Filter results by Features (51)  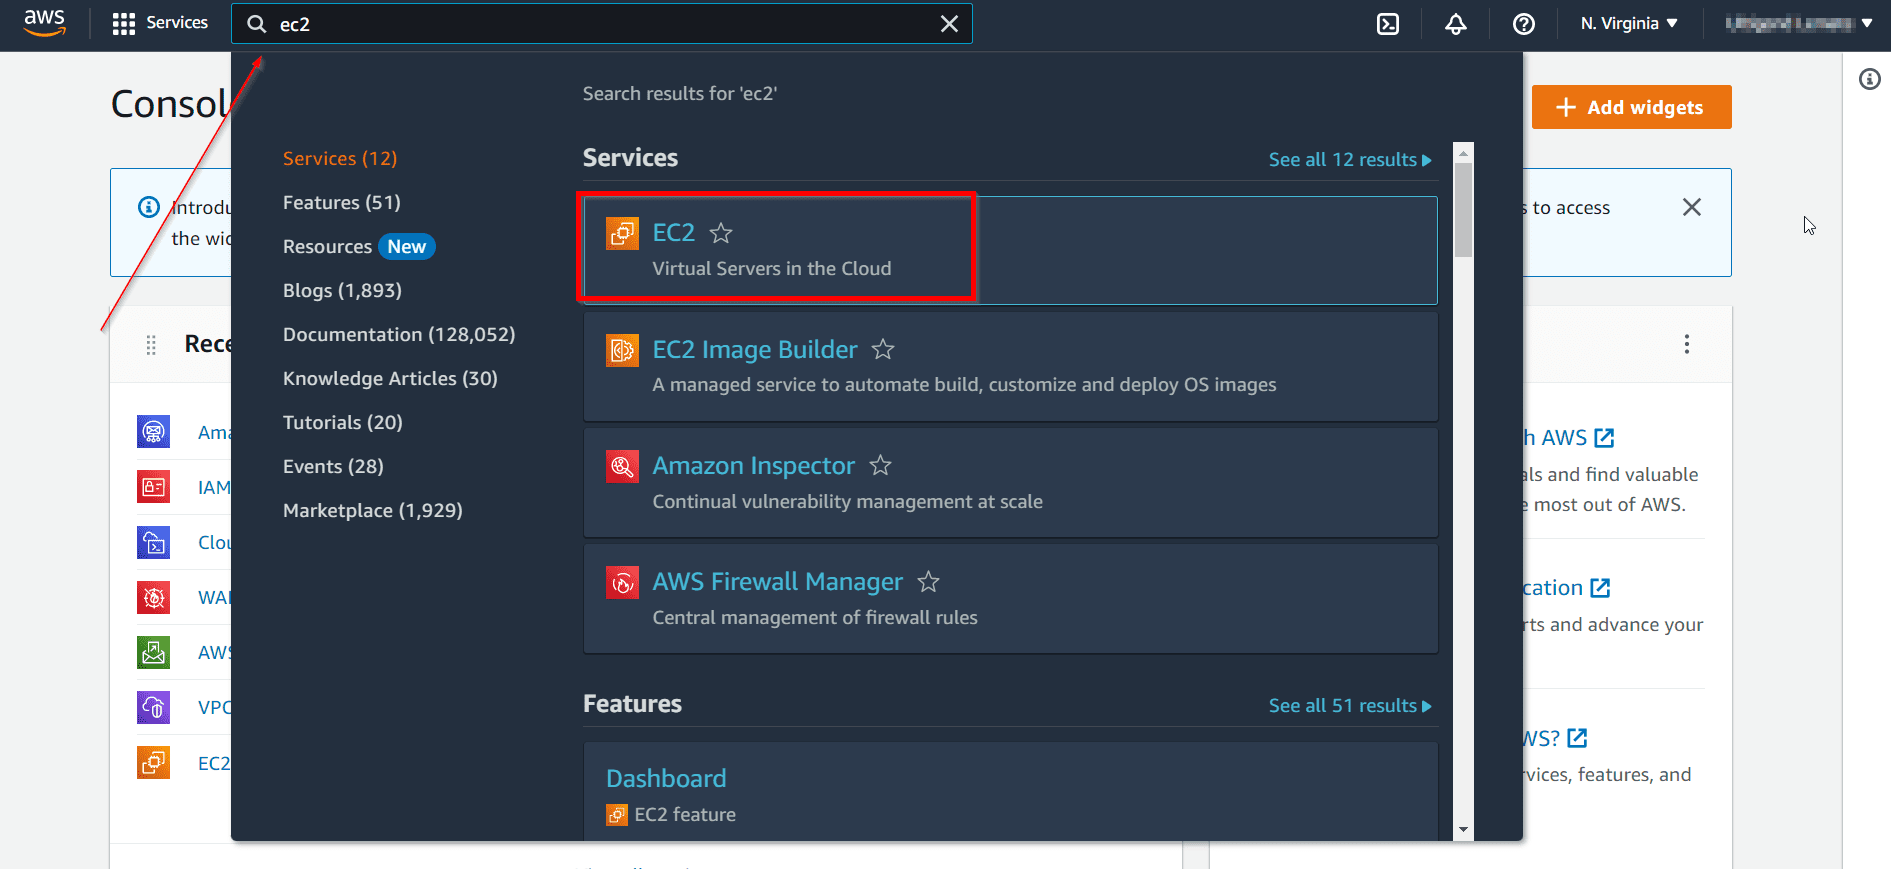click(341, 202)
